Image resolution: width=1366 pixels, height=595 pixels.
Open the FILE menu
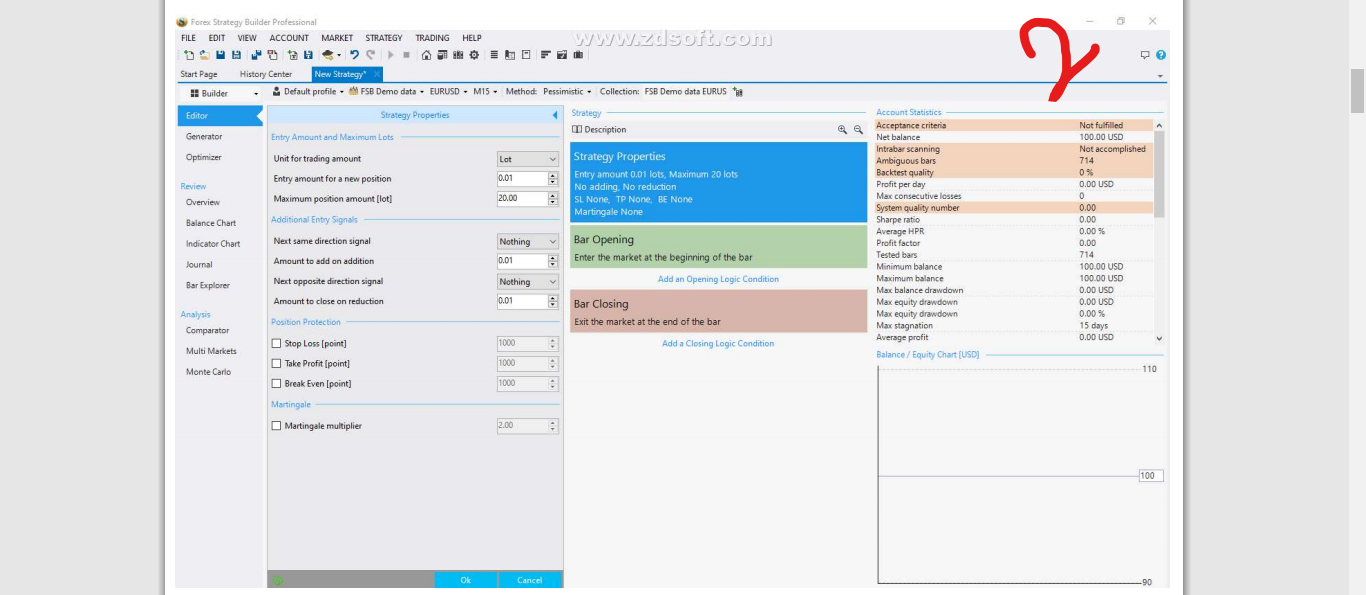[188, 38]
